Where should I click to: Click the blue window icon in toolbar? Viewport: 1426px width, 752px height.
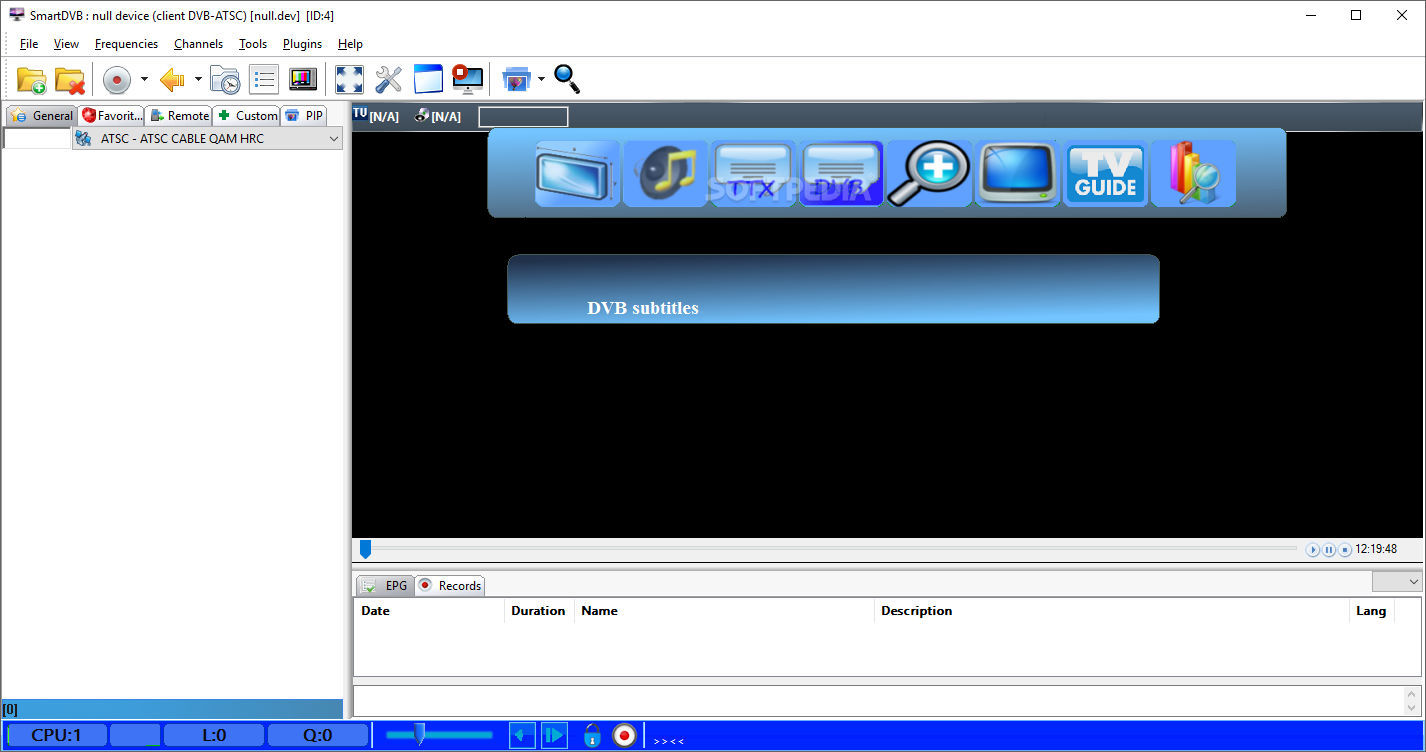coord(428,79)
